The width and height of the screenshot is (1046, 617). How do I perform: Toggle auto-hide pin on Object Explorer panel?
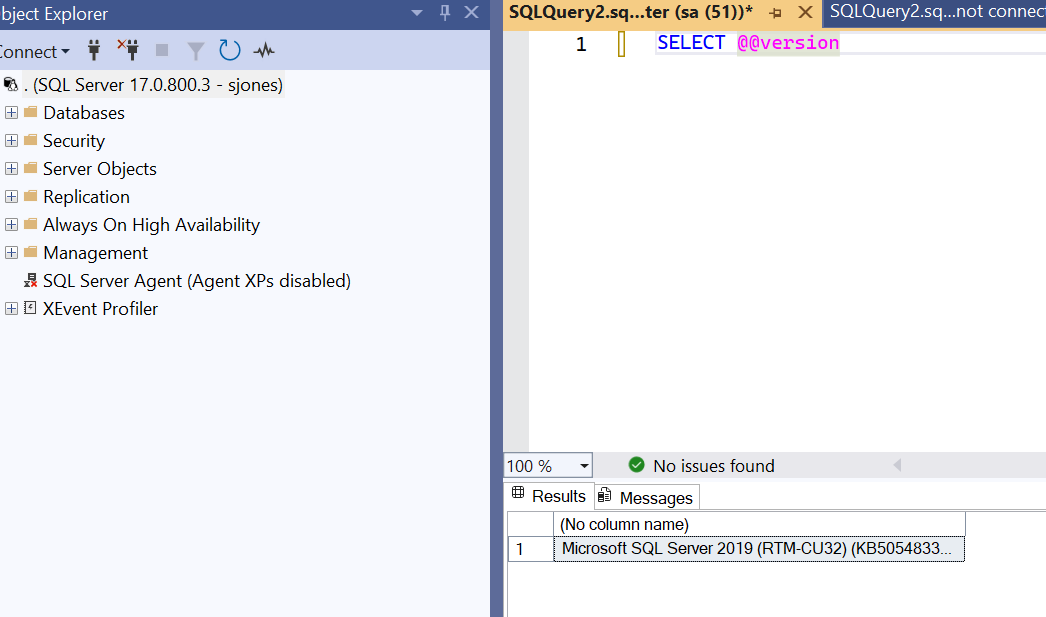(445, 13)
